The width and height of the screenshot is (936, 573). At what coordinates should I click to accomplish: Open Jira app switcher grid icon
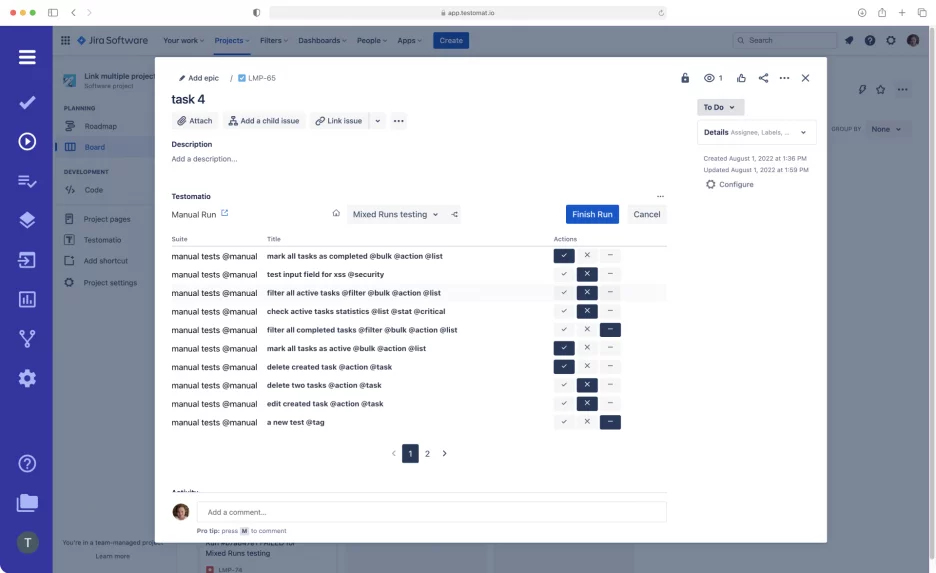click(x=65, y=41)
